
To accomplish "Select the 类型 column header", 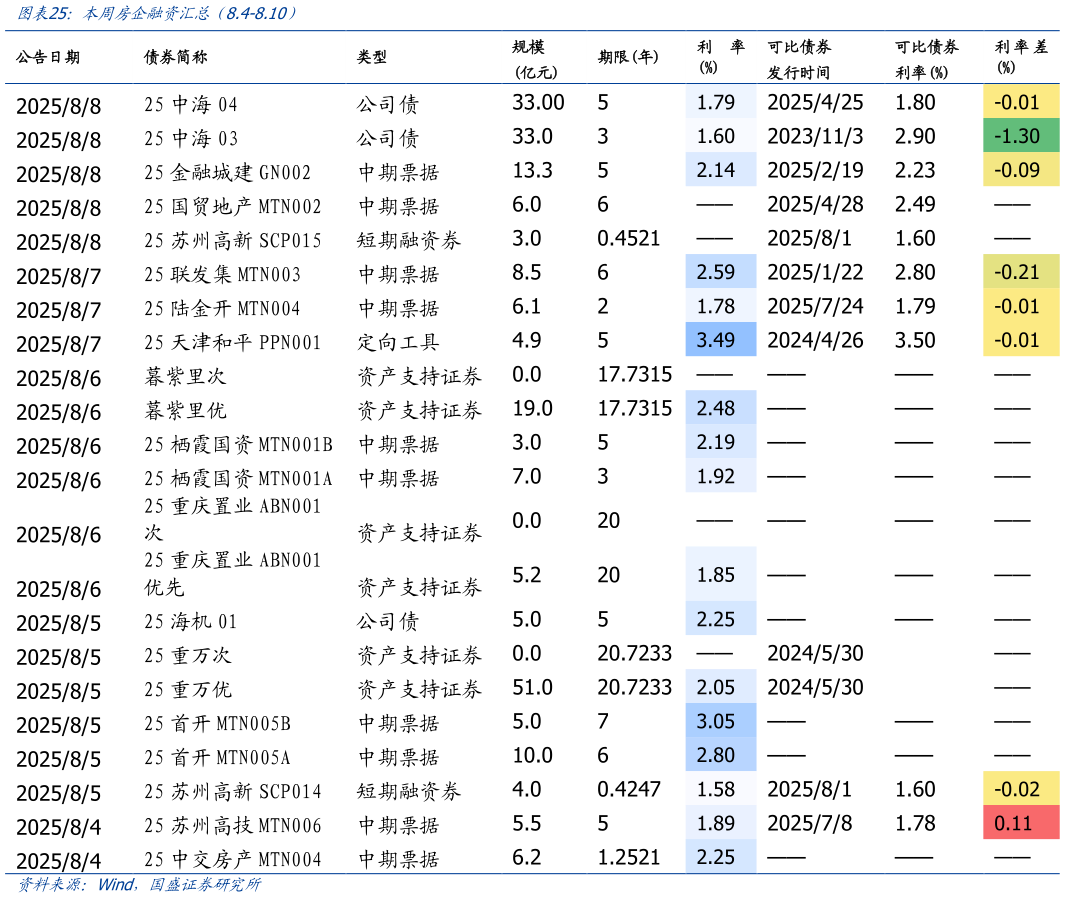I will pyautogui.click(x=372, y=57).
